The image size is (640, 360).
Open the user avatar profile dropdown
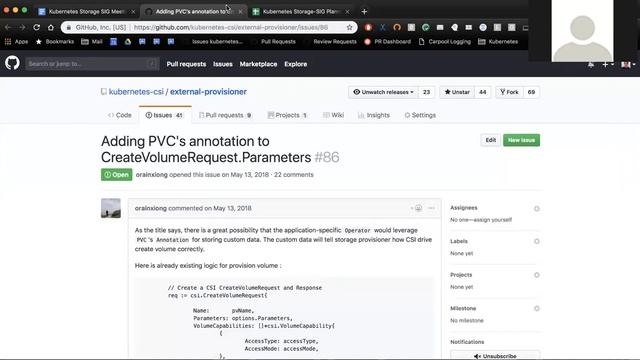628,64
